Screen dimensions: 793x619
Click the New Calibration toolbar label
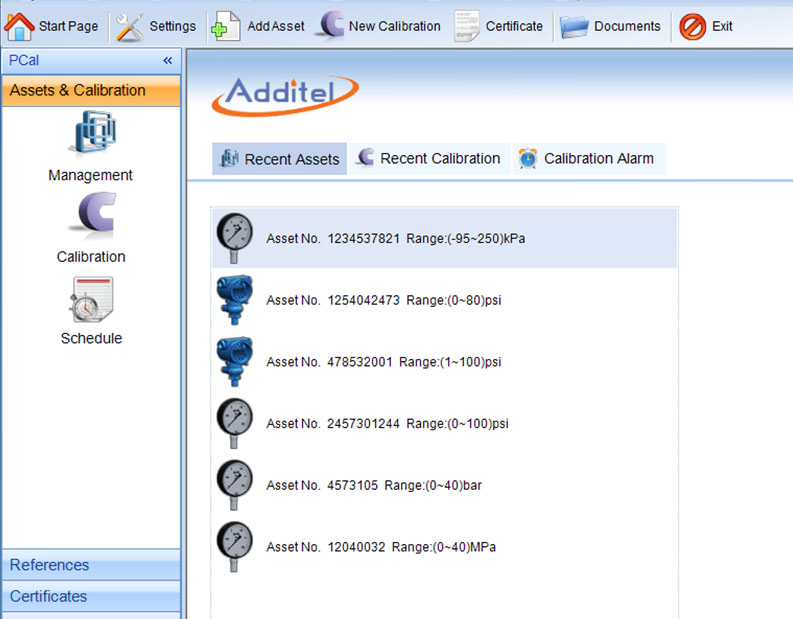point(394,26)
